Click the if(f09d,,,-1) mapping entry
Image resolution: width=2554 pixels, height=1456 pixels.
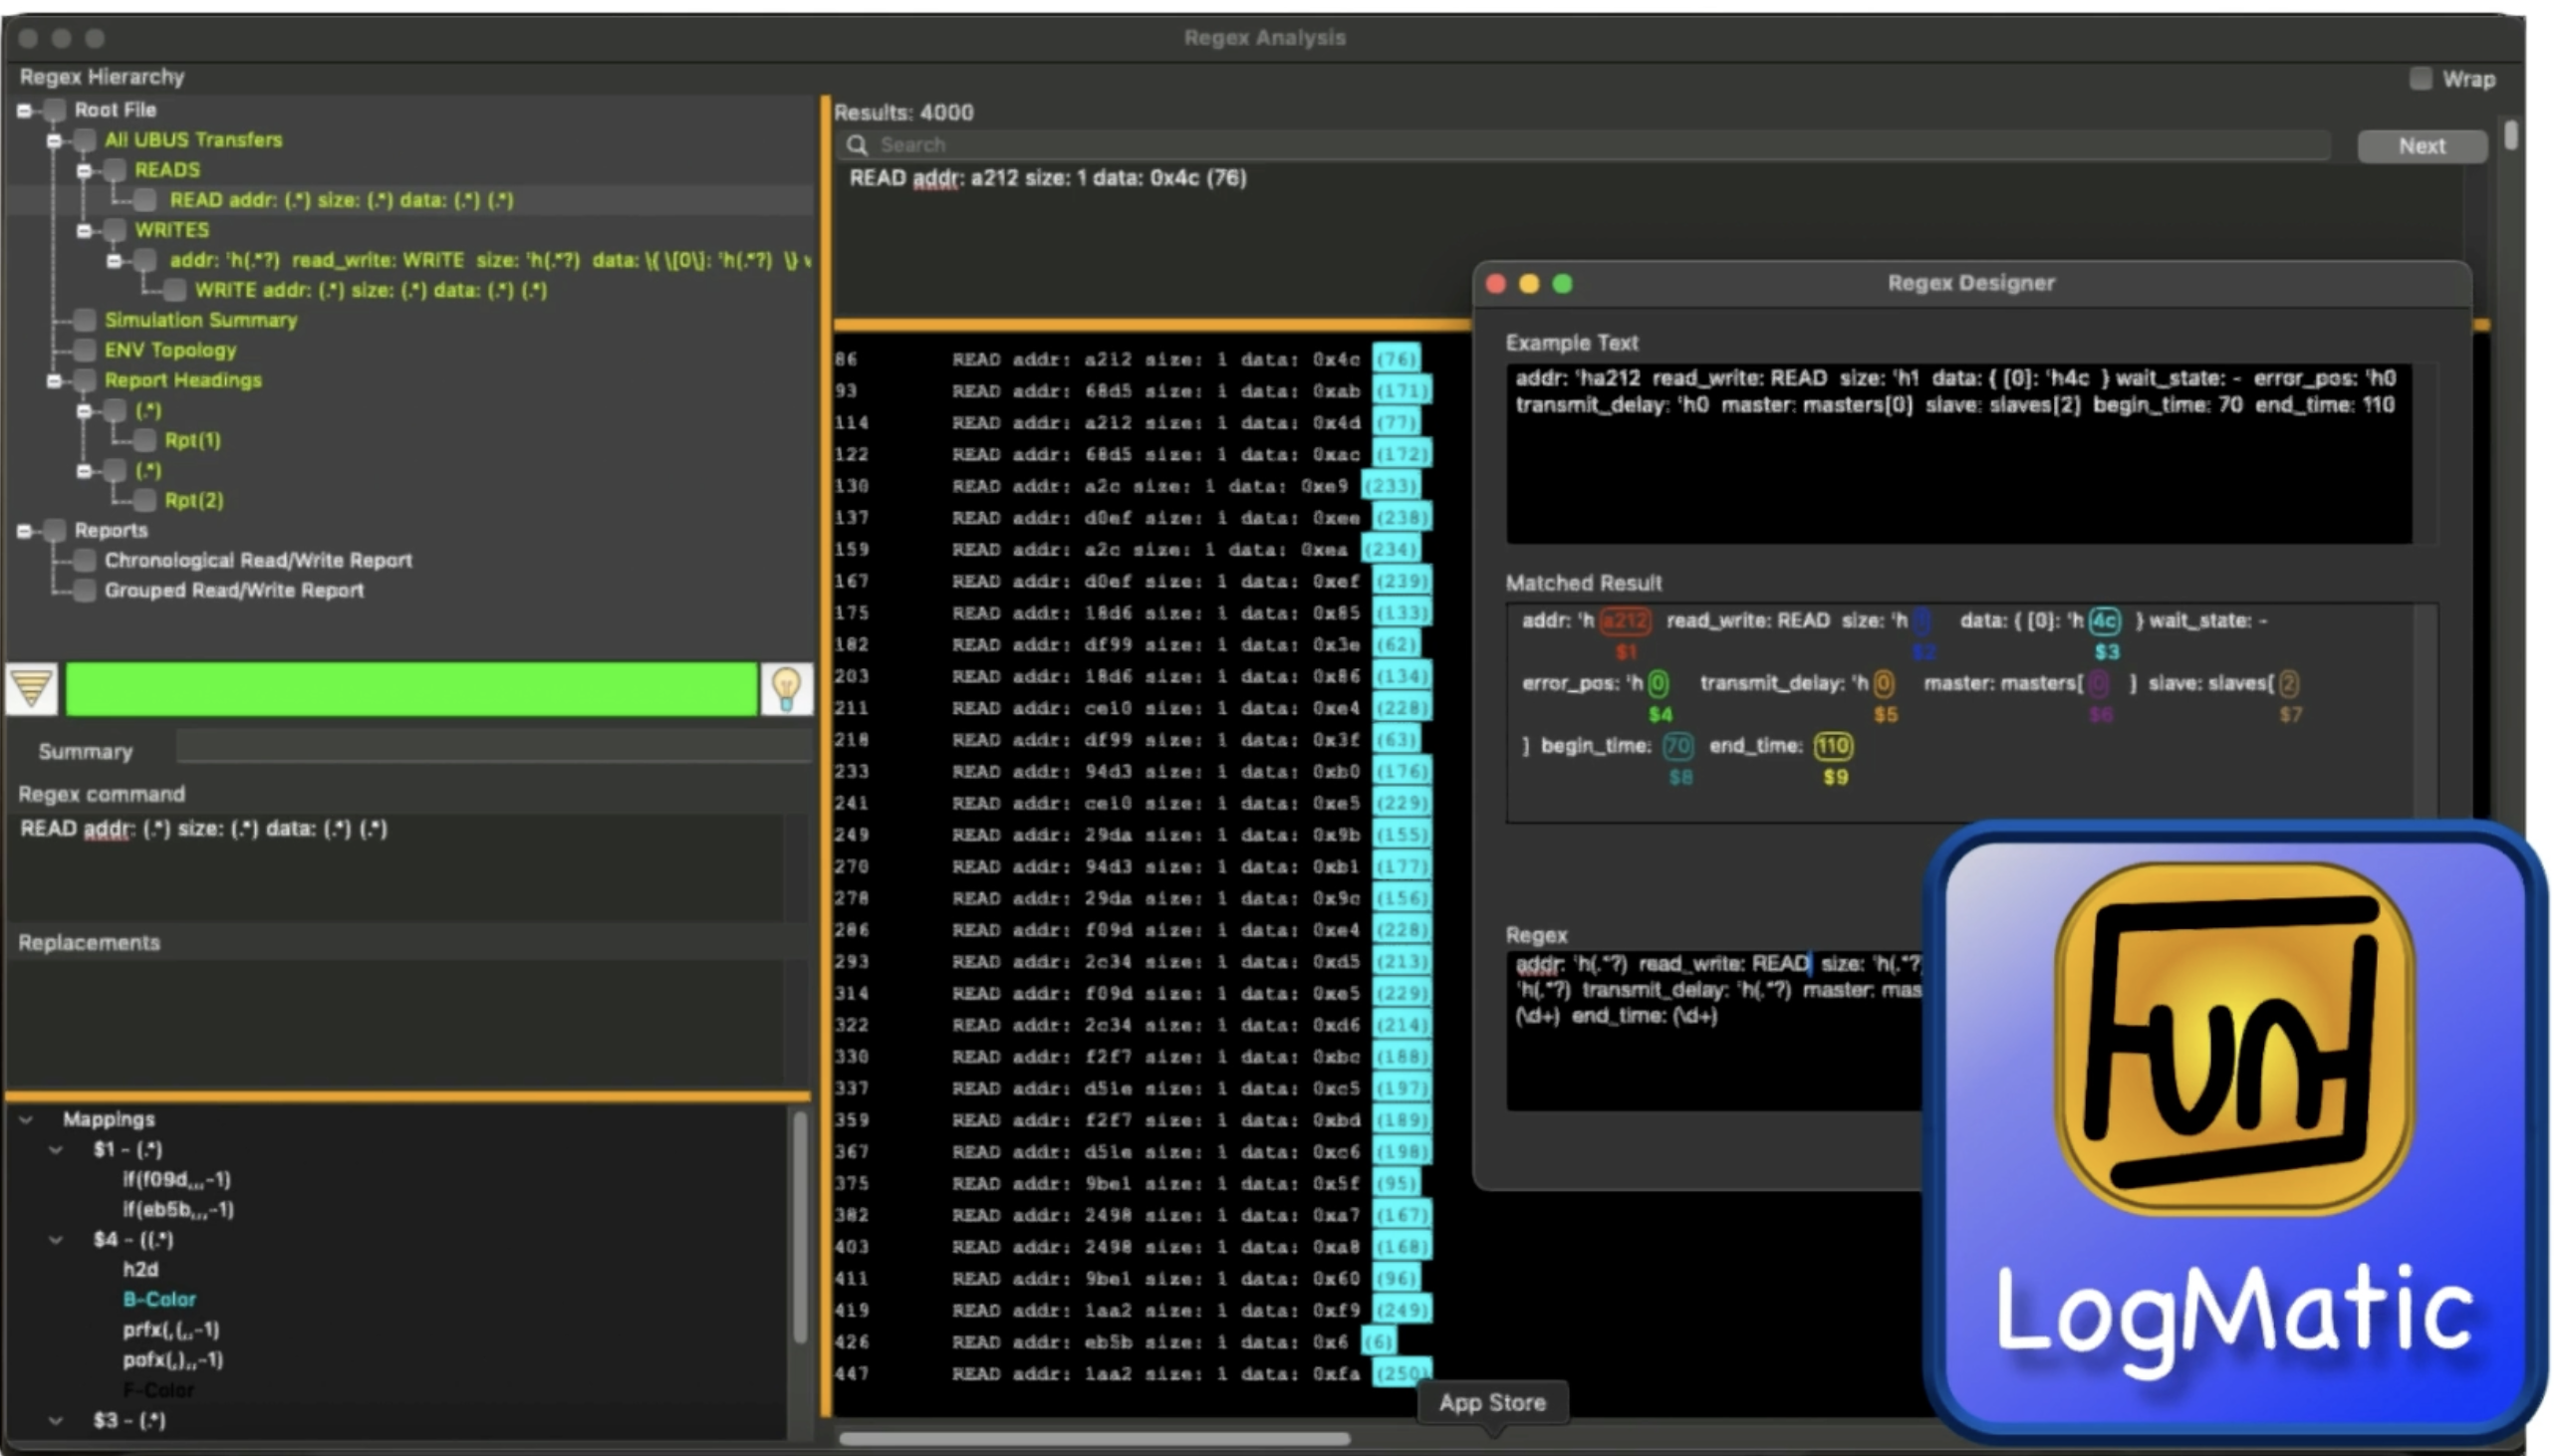pyautogui.click(x=176, y=1179)
